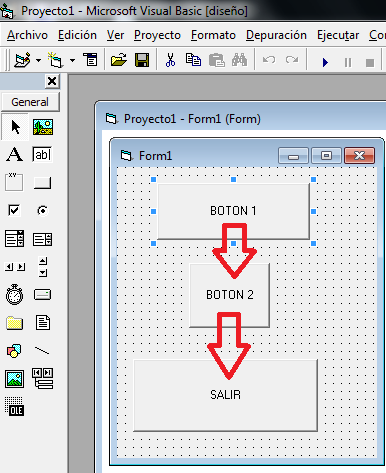Select the Data control tool

point(42,378)
